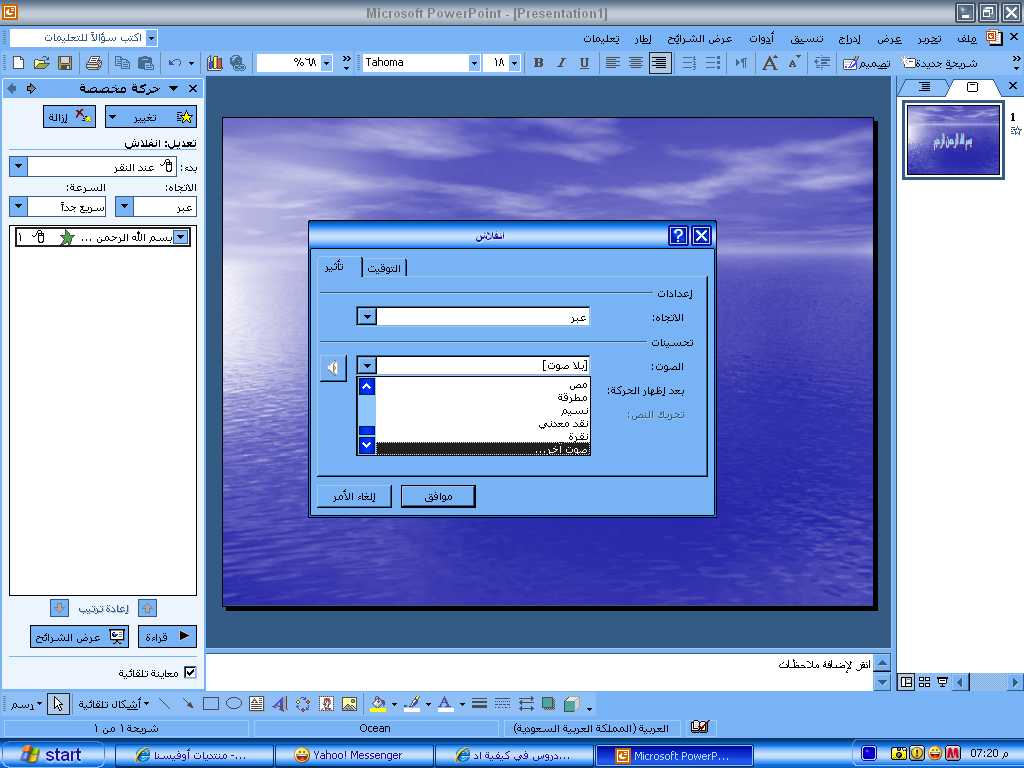1024x768 pixels.
Task: Save the presentation with the floppy icon
Action: [x=65, y=63]
